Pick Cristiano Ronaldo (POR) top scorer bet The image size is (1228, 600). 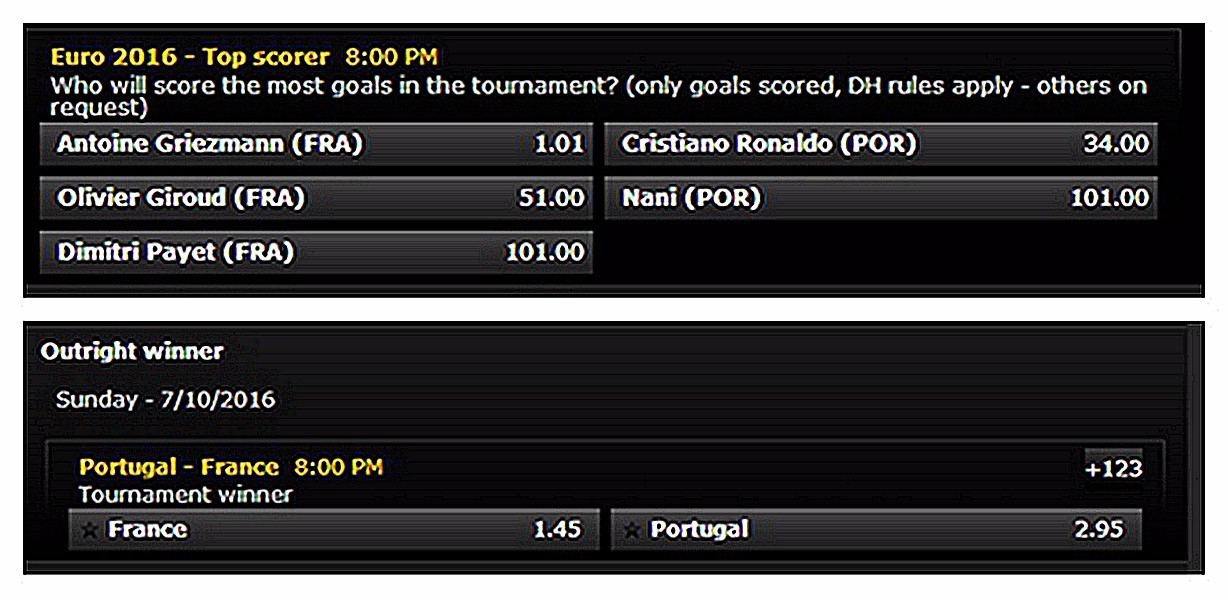769,145
